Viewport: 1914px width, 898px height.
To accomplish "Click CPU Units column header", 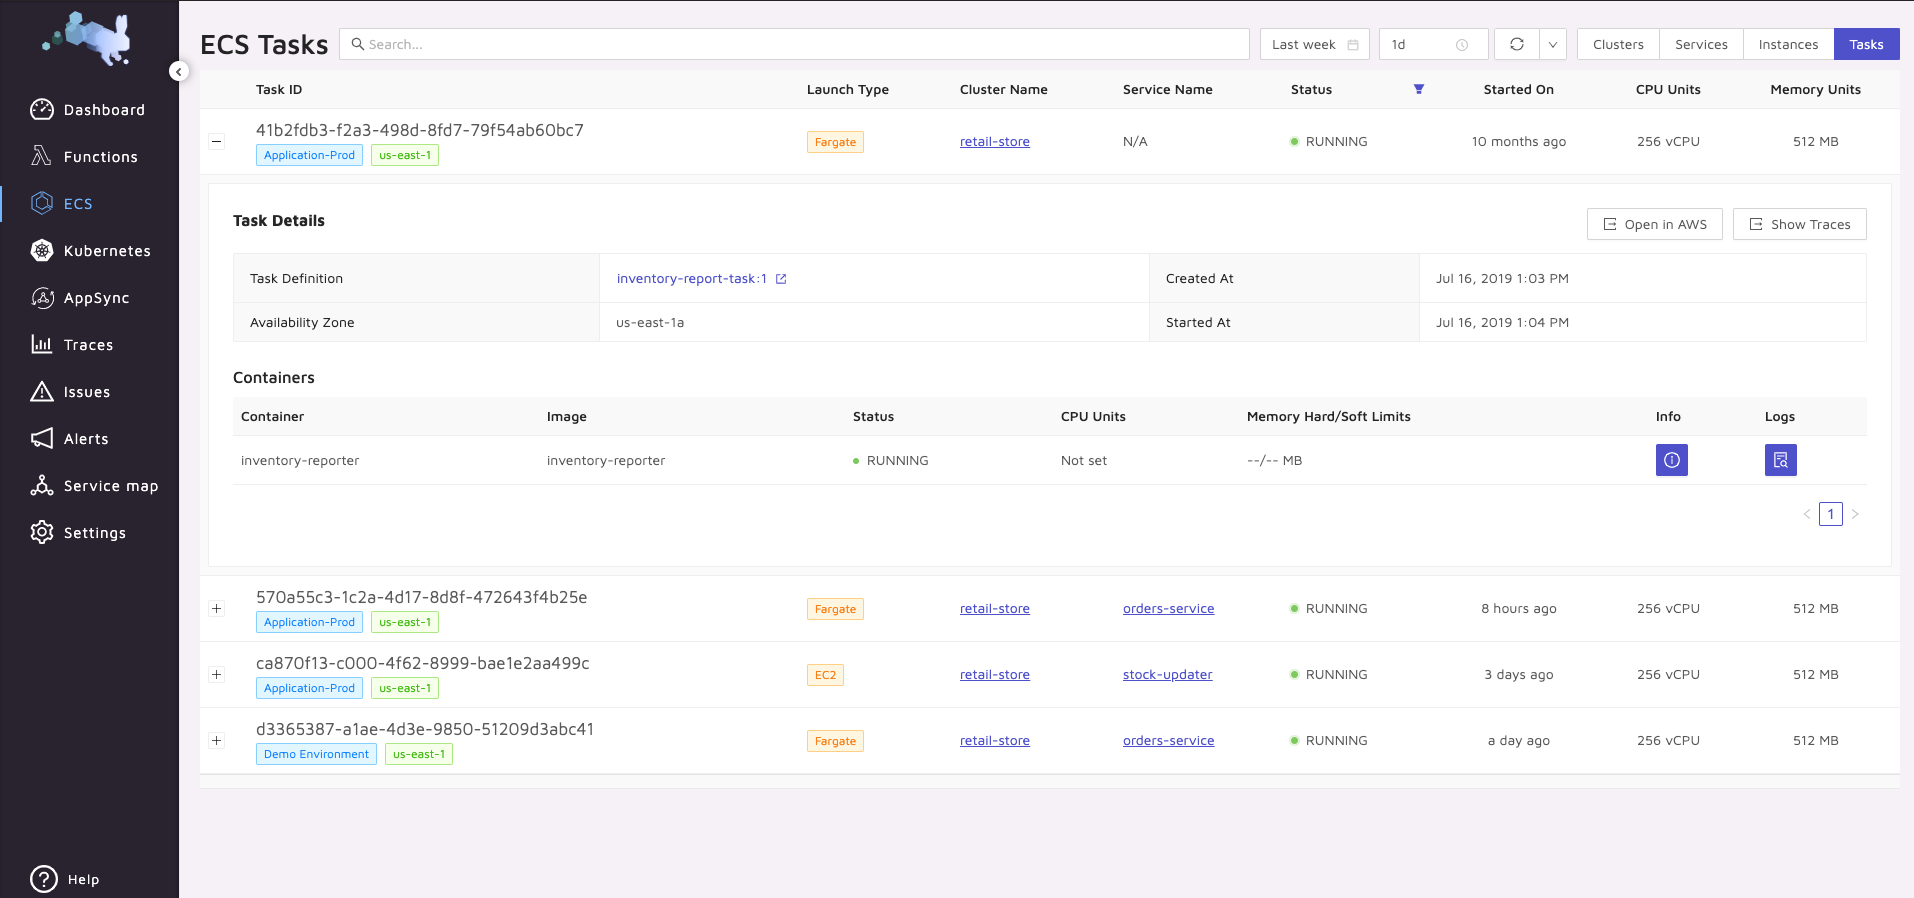I will 1668,89.
